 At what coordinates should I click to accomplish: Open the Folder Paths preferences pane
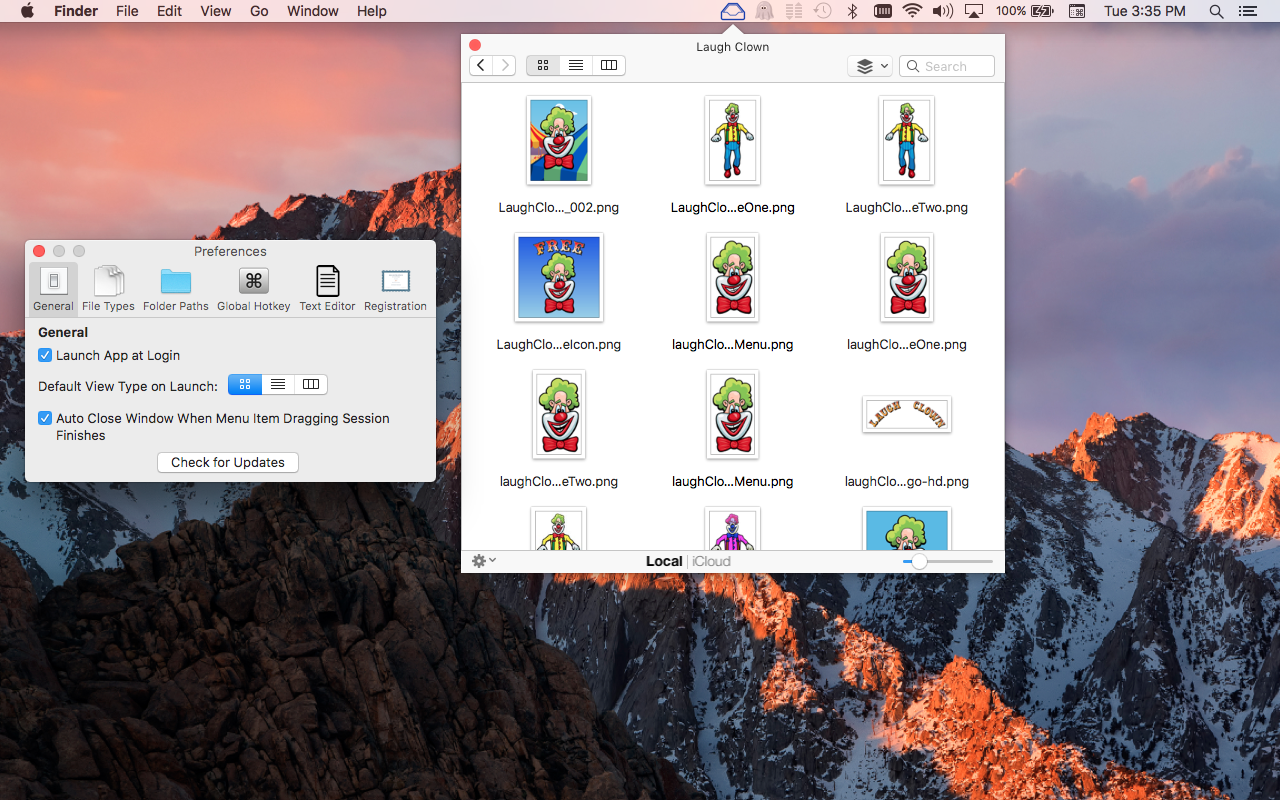point(176,288)
